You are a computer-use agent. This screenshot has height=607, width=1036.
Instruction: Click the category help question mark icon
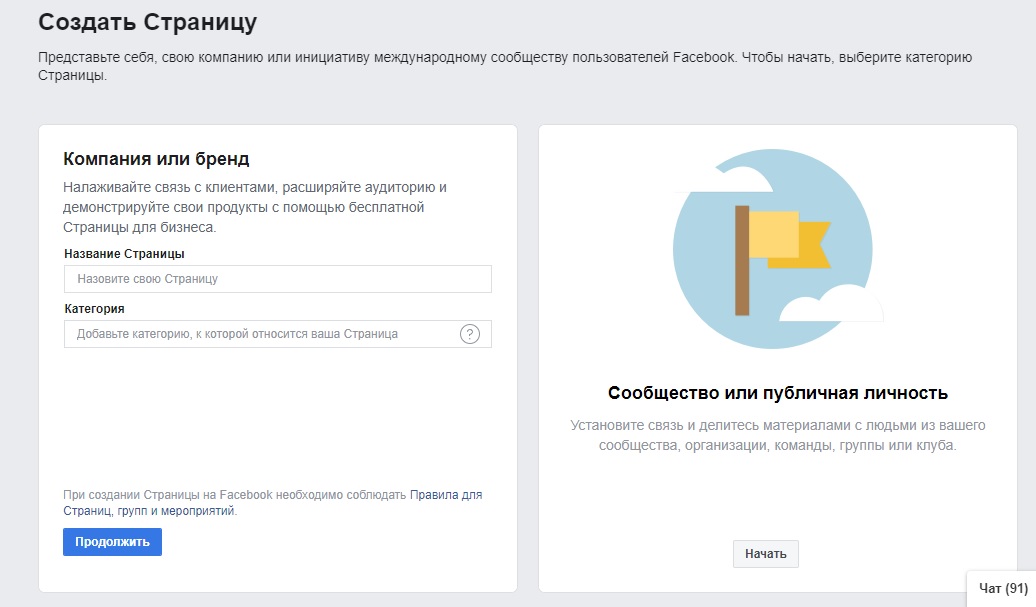[x=470, y=334]
